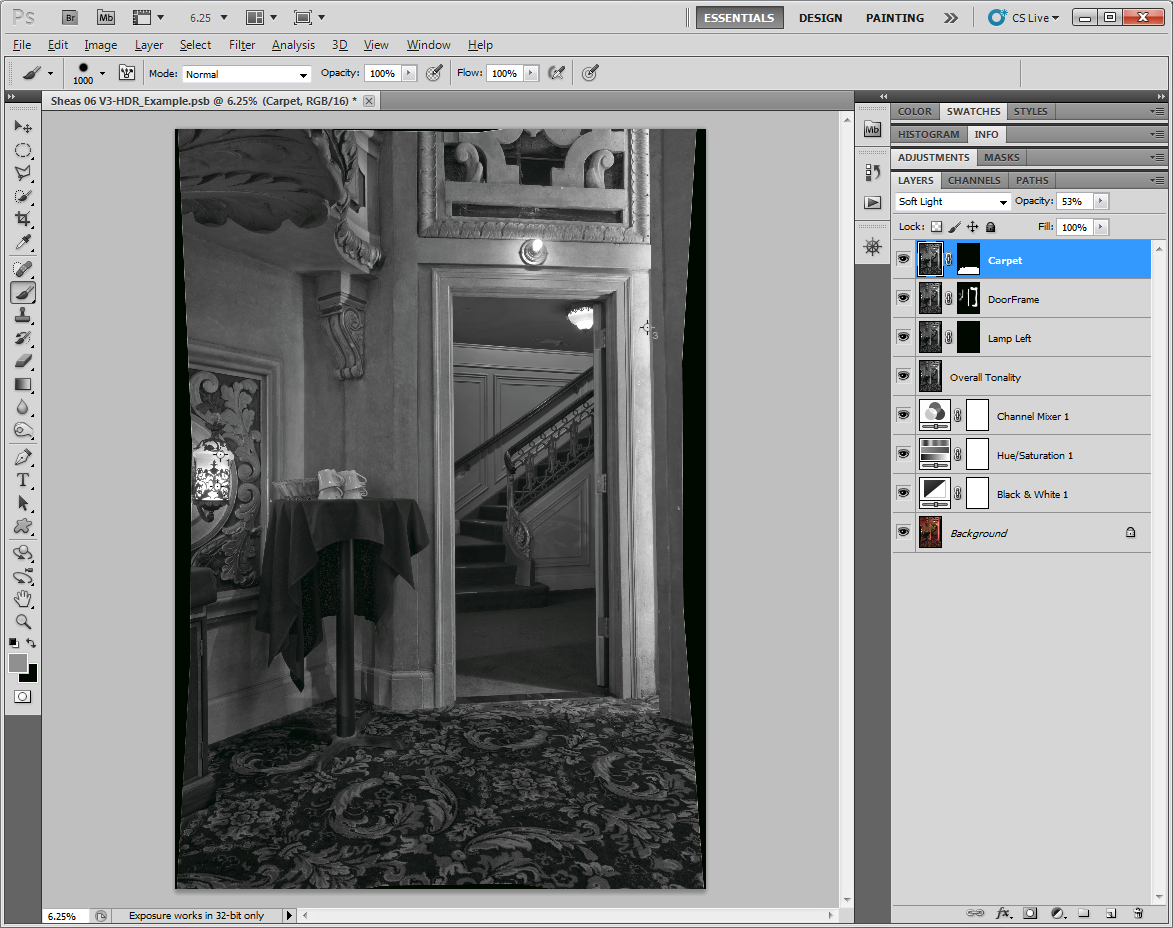
Task: Select the Eyedropper tool
Action: tap(23, 242)
